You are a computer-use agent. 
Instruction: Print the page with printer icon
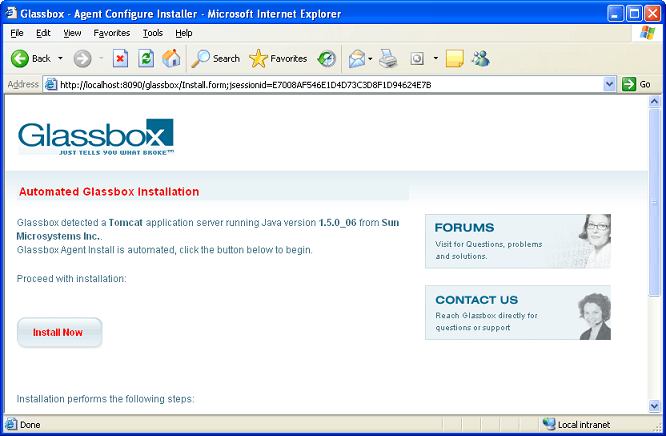[x=388, y=59]
